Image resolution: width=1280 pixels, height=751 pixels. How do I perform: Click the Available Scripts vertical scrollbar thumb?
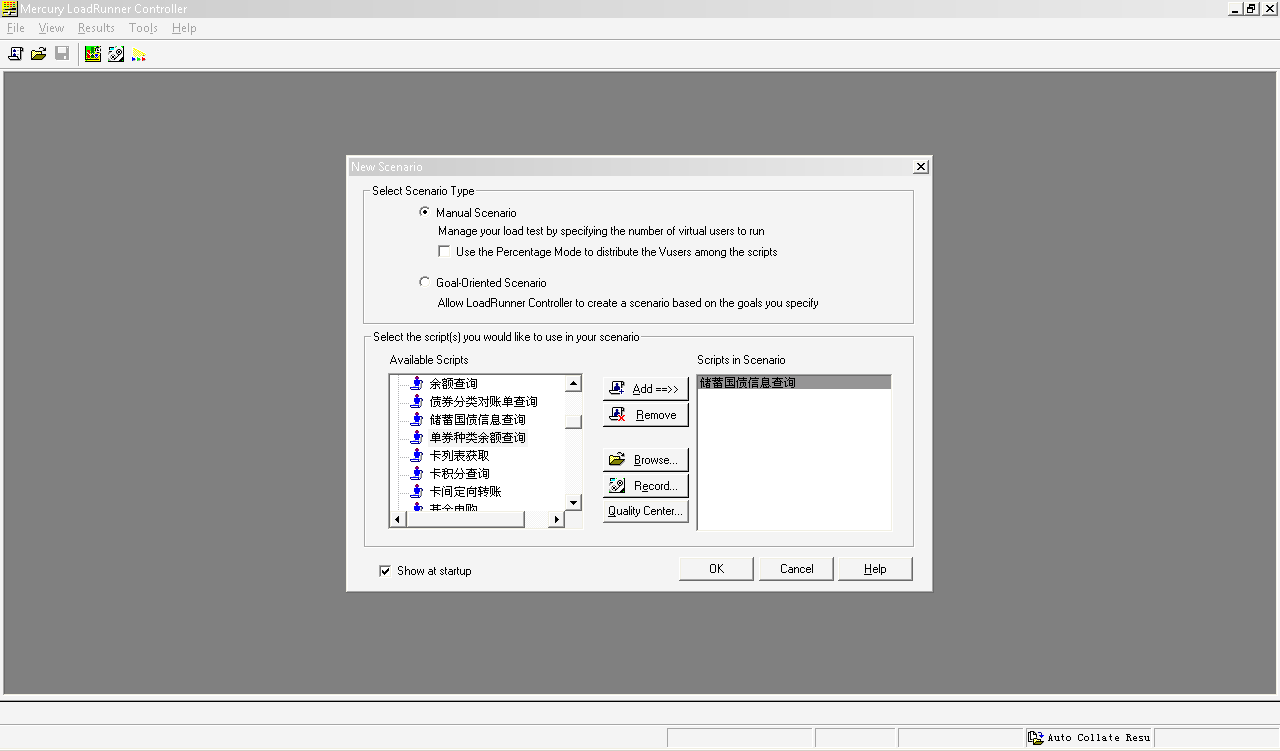click(573, 421)
